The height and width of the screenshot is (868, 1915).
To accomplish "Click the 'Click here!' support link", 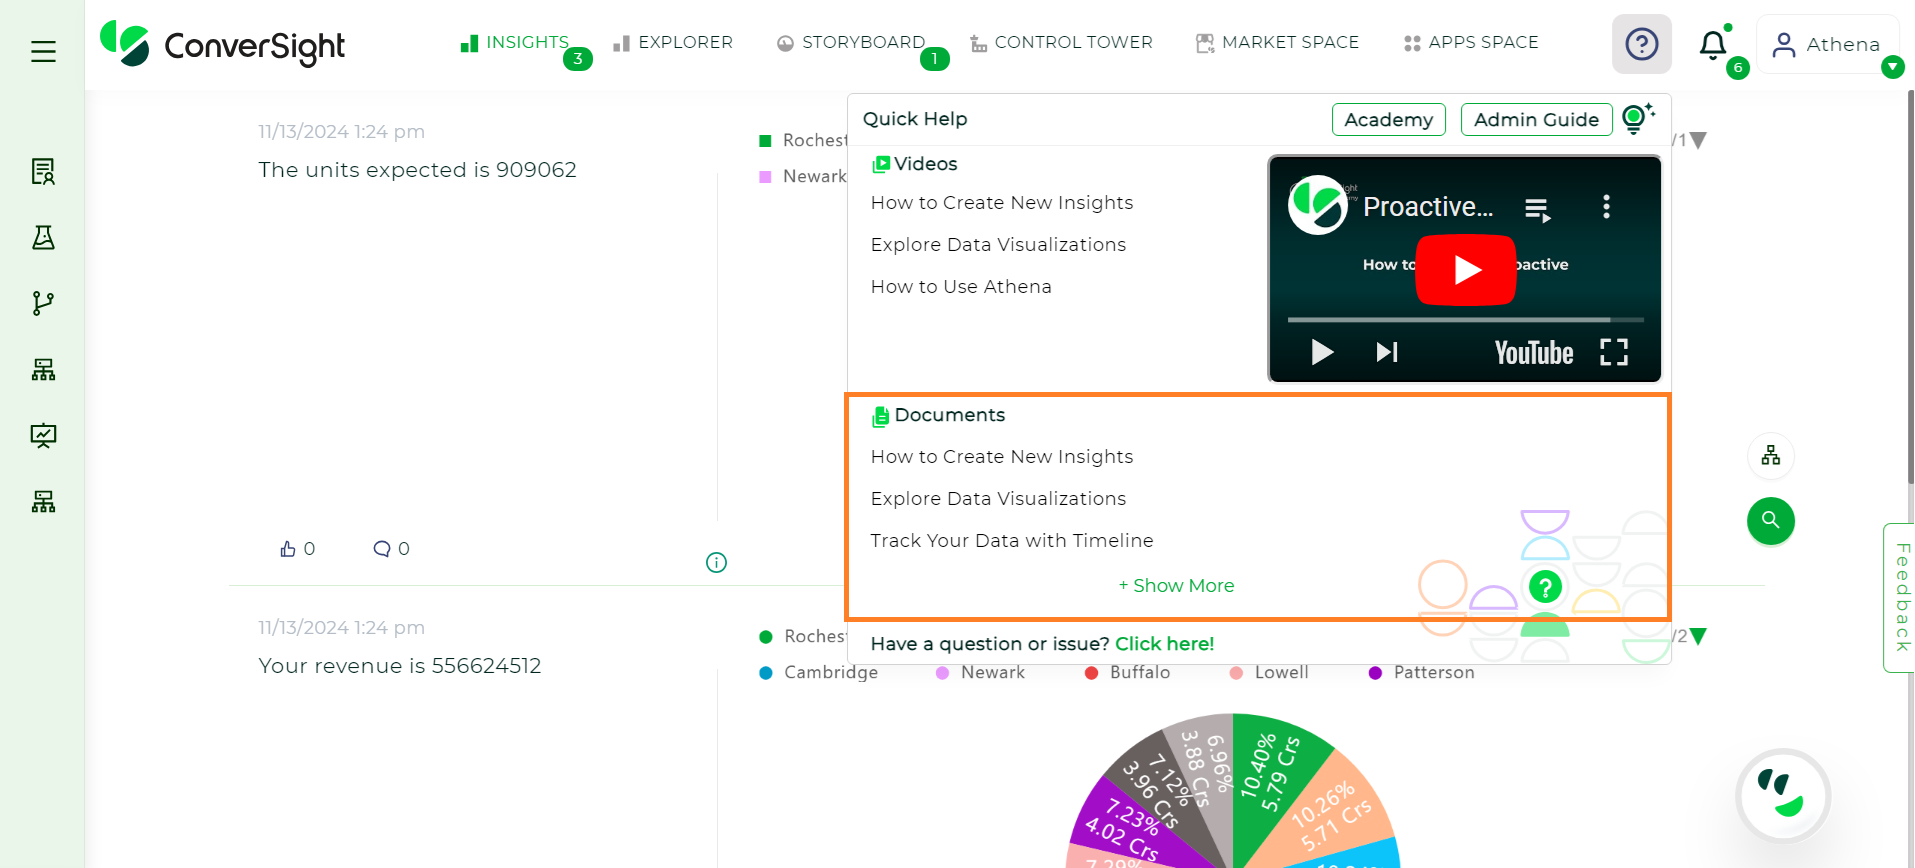I will tap(1164, 644).
